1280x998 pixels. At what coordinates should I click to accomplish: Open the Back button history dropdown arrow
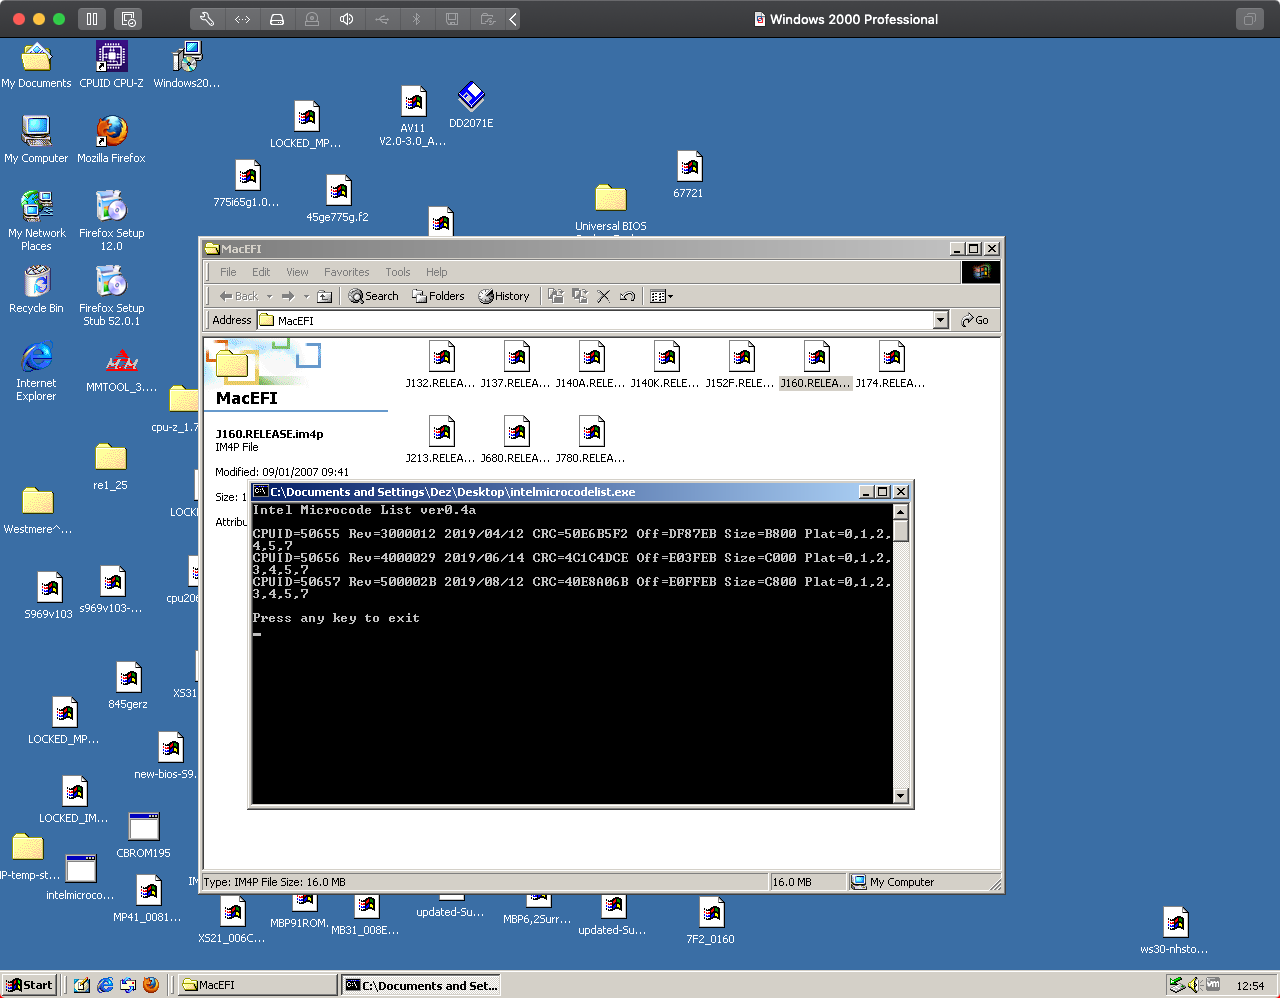tap(269, 297)
